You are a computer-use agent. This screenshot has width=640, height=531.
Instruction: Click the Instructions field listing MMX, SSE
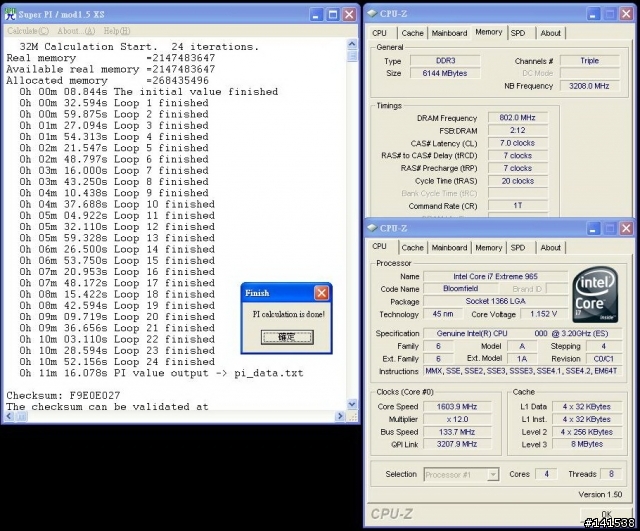[x=523, y=371]
